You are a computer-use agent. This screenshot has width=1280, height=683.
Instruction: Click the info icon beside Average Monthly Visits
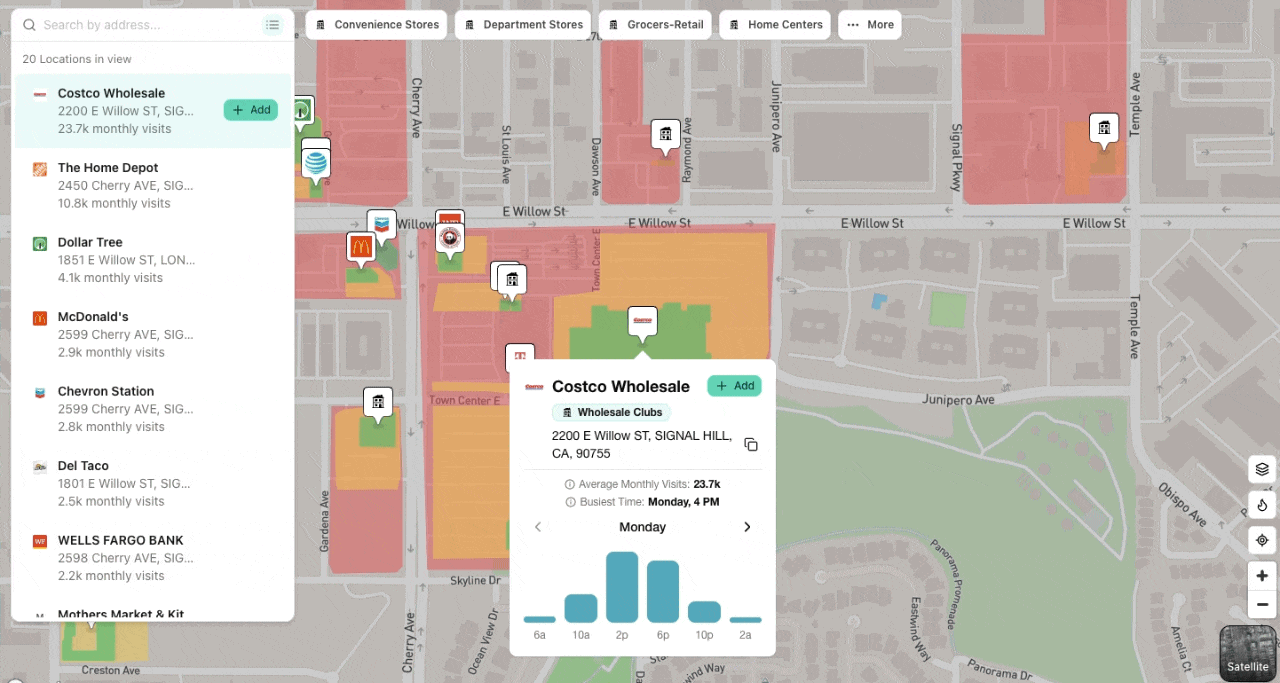click(x=570, y=484)
